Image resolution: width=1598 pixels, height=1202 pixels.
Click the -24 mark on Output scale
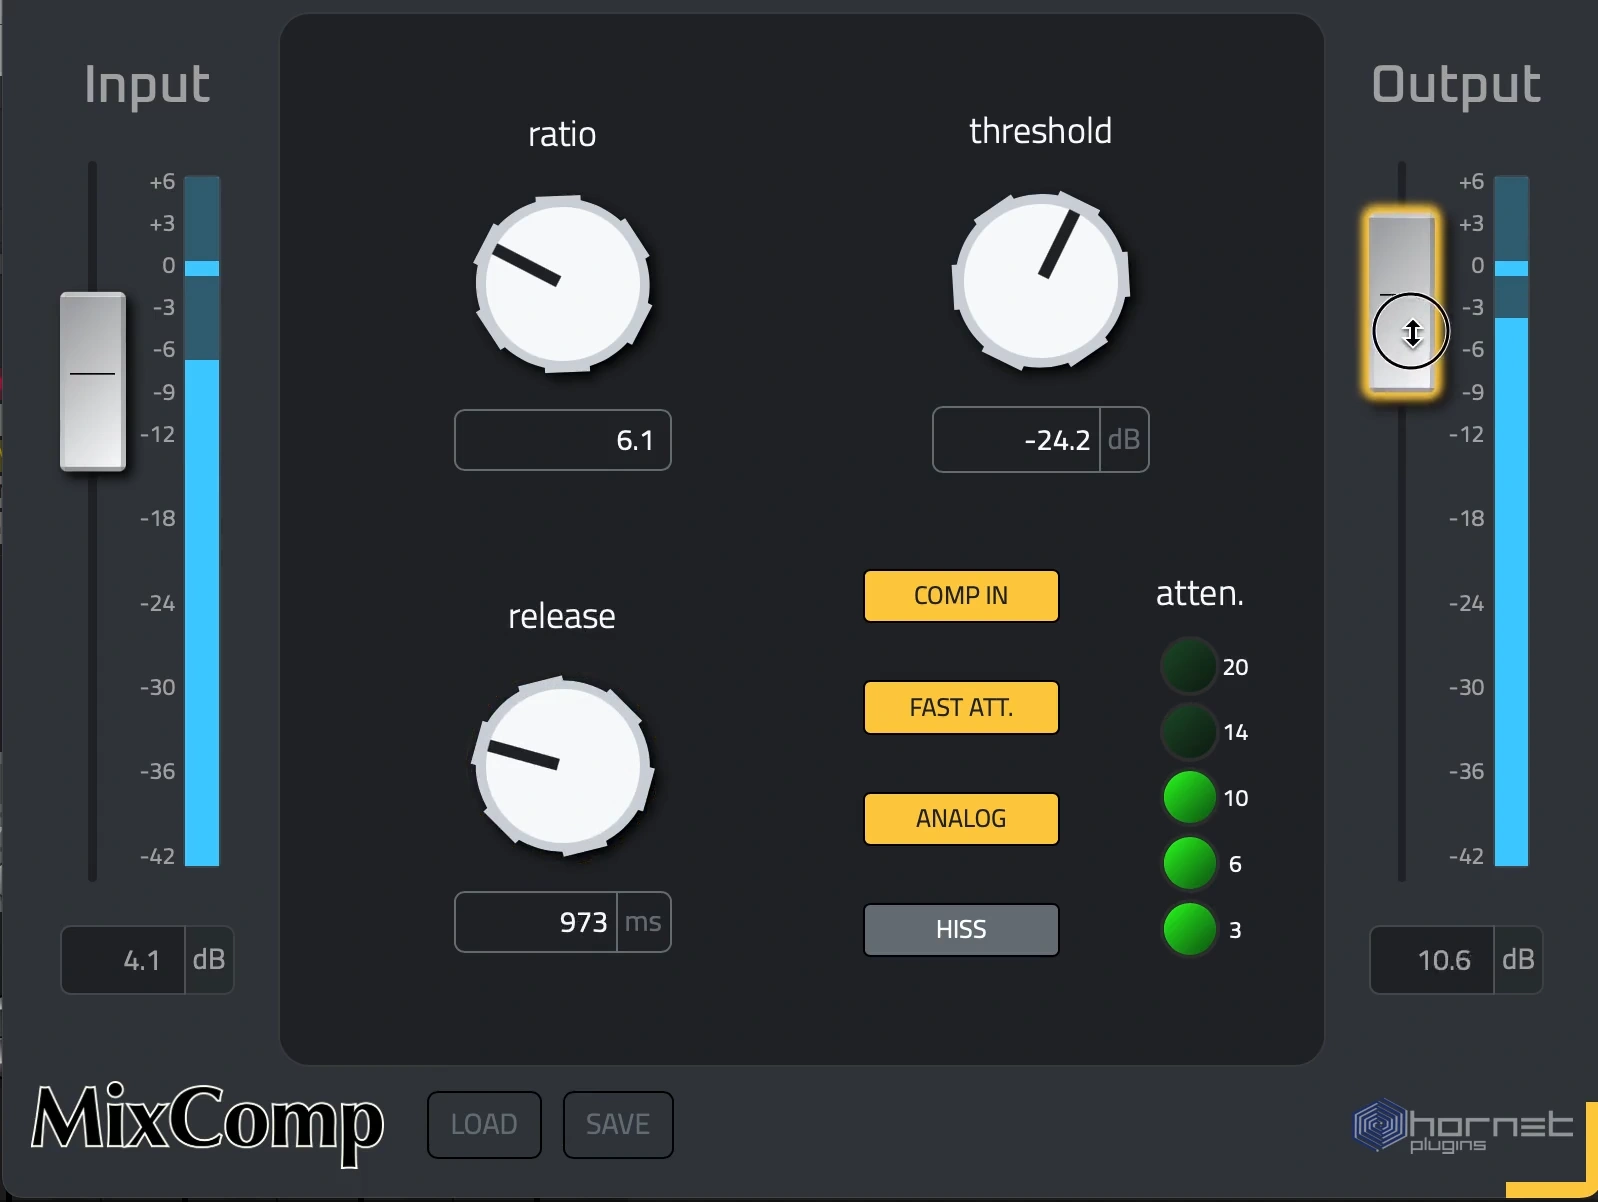pyautogui.click(x=1467, y=604)
